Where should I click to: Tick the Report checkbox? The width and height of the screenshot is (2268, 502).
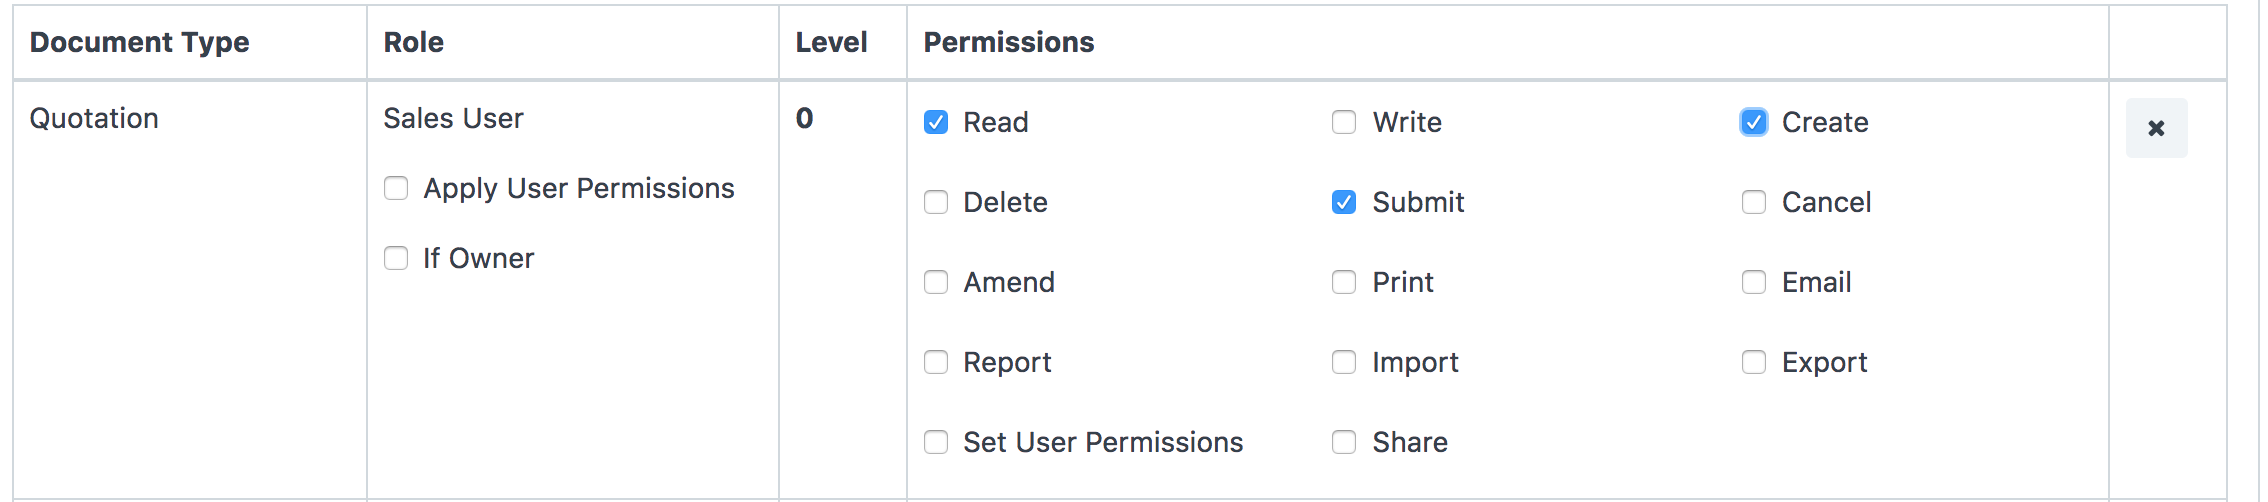(x=936, y=362)
